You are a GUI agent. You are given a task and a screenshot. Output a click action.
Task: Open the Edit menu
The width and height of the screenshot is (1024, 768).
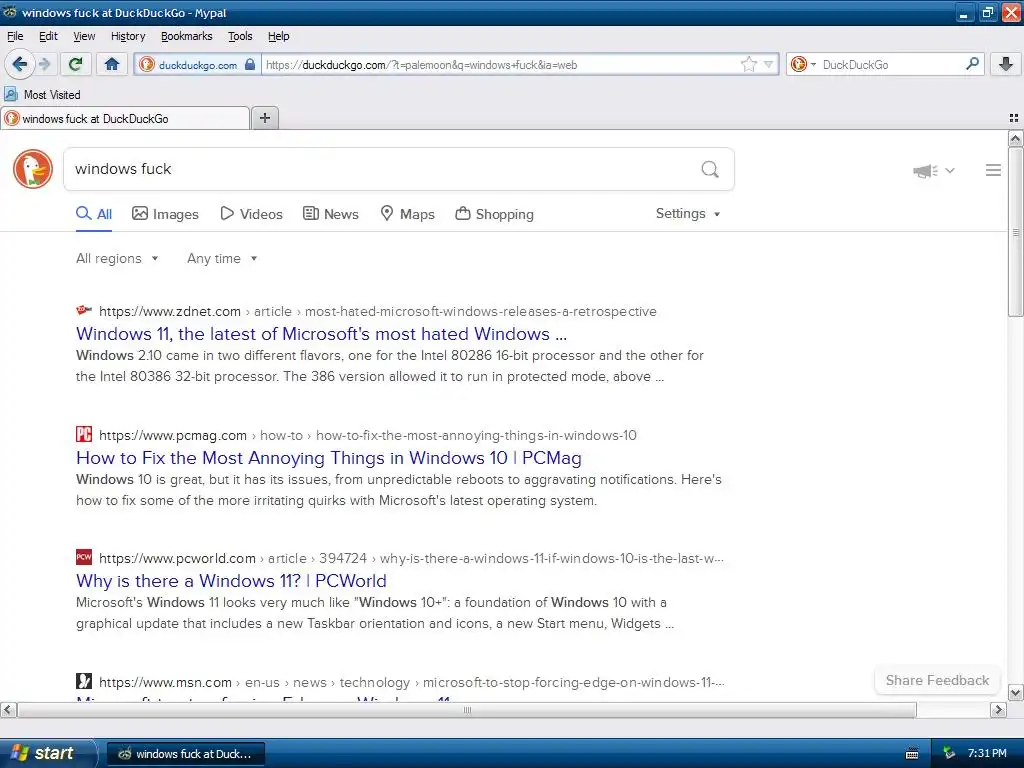(48, 36)
